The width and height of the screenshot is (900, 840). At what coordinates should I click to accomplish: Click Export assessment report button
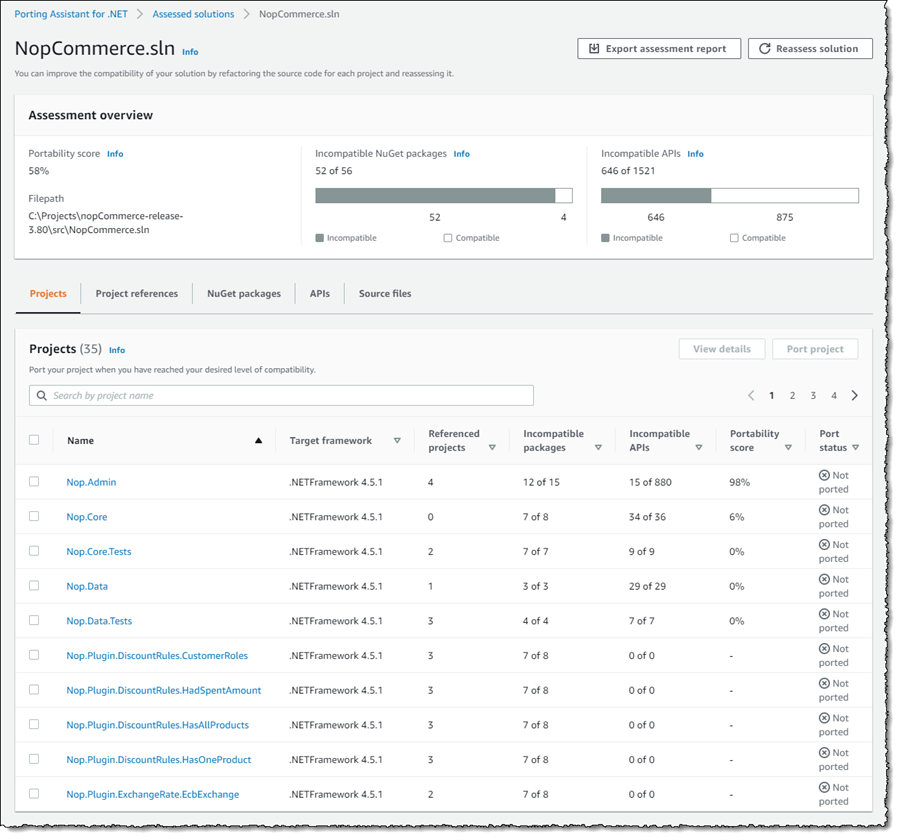pos(659,49)
